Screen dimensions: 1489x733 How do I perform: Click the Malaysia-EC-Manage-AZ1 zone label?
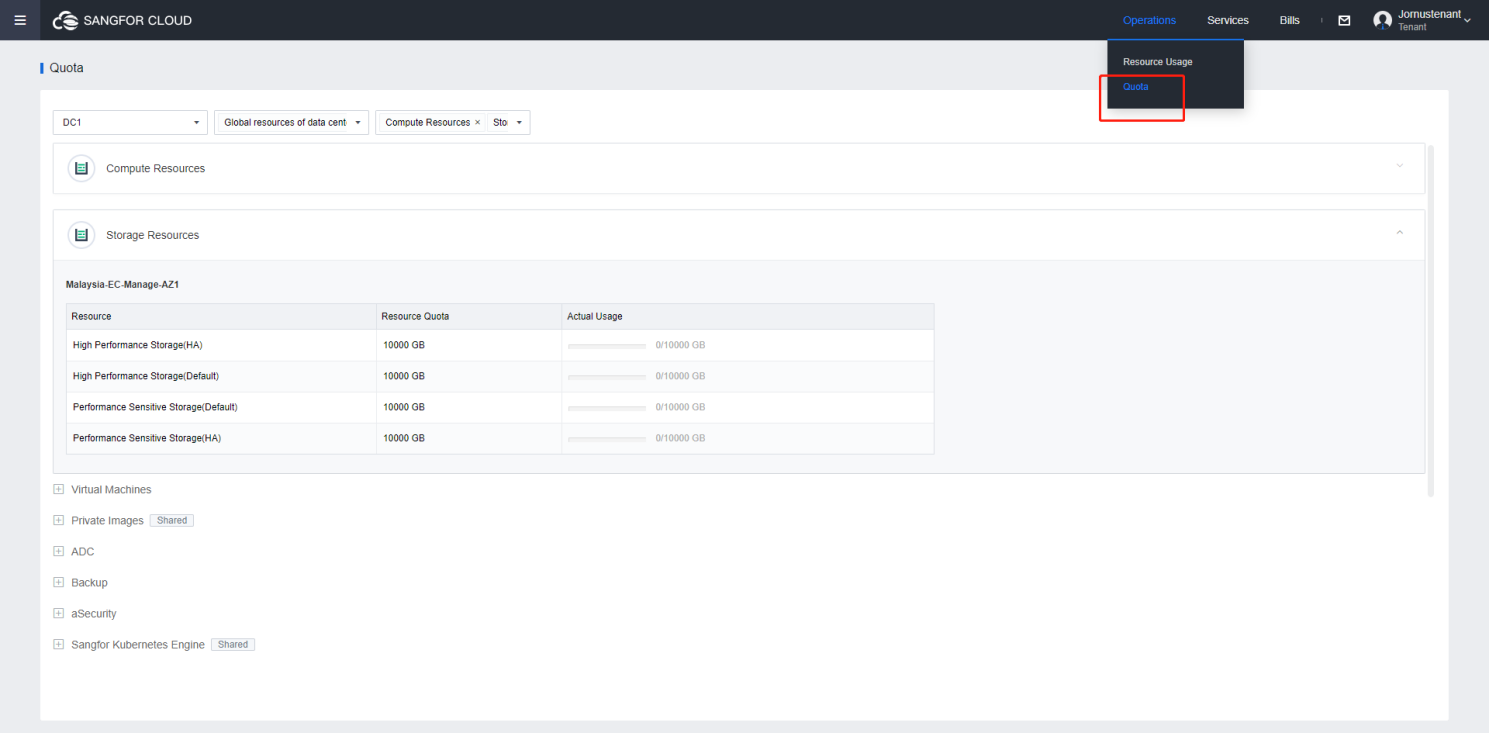tap(122, 284)
